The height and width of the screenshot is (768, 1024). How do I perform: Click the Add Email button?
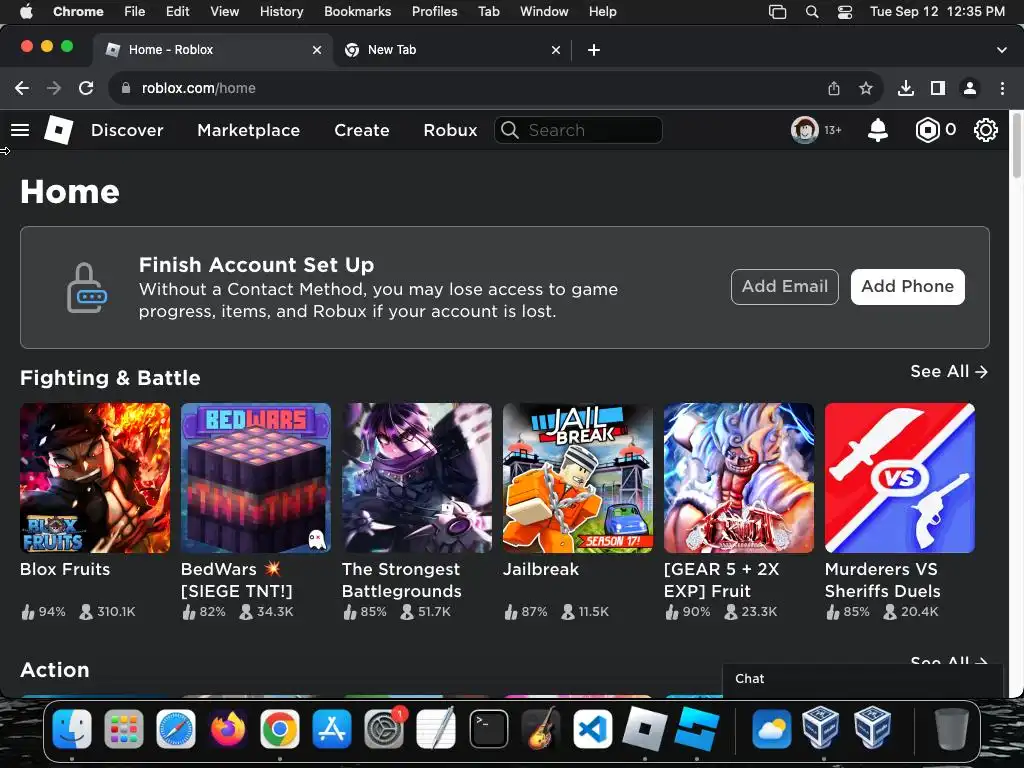point(784,287)
